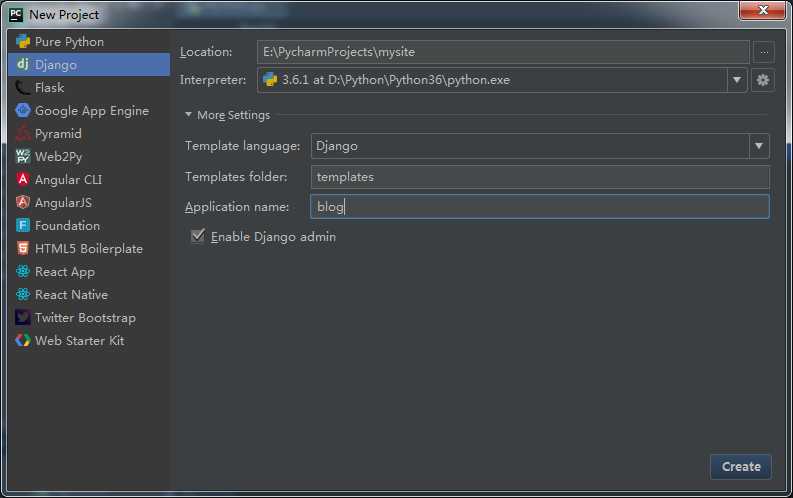This screenshot has height=498, width=793.
Task: Click the Create button
Action: click(741, 467)
